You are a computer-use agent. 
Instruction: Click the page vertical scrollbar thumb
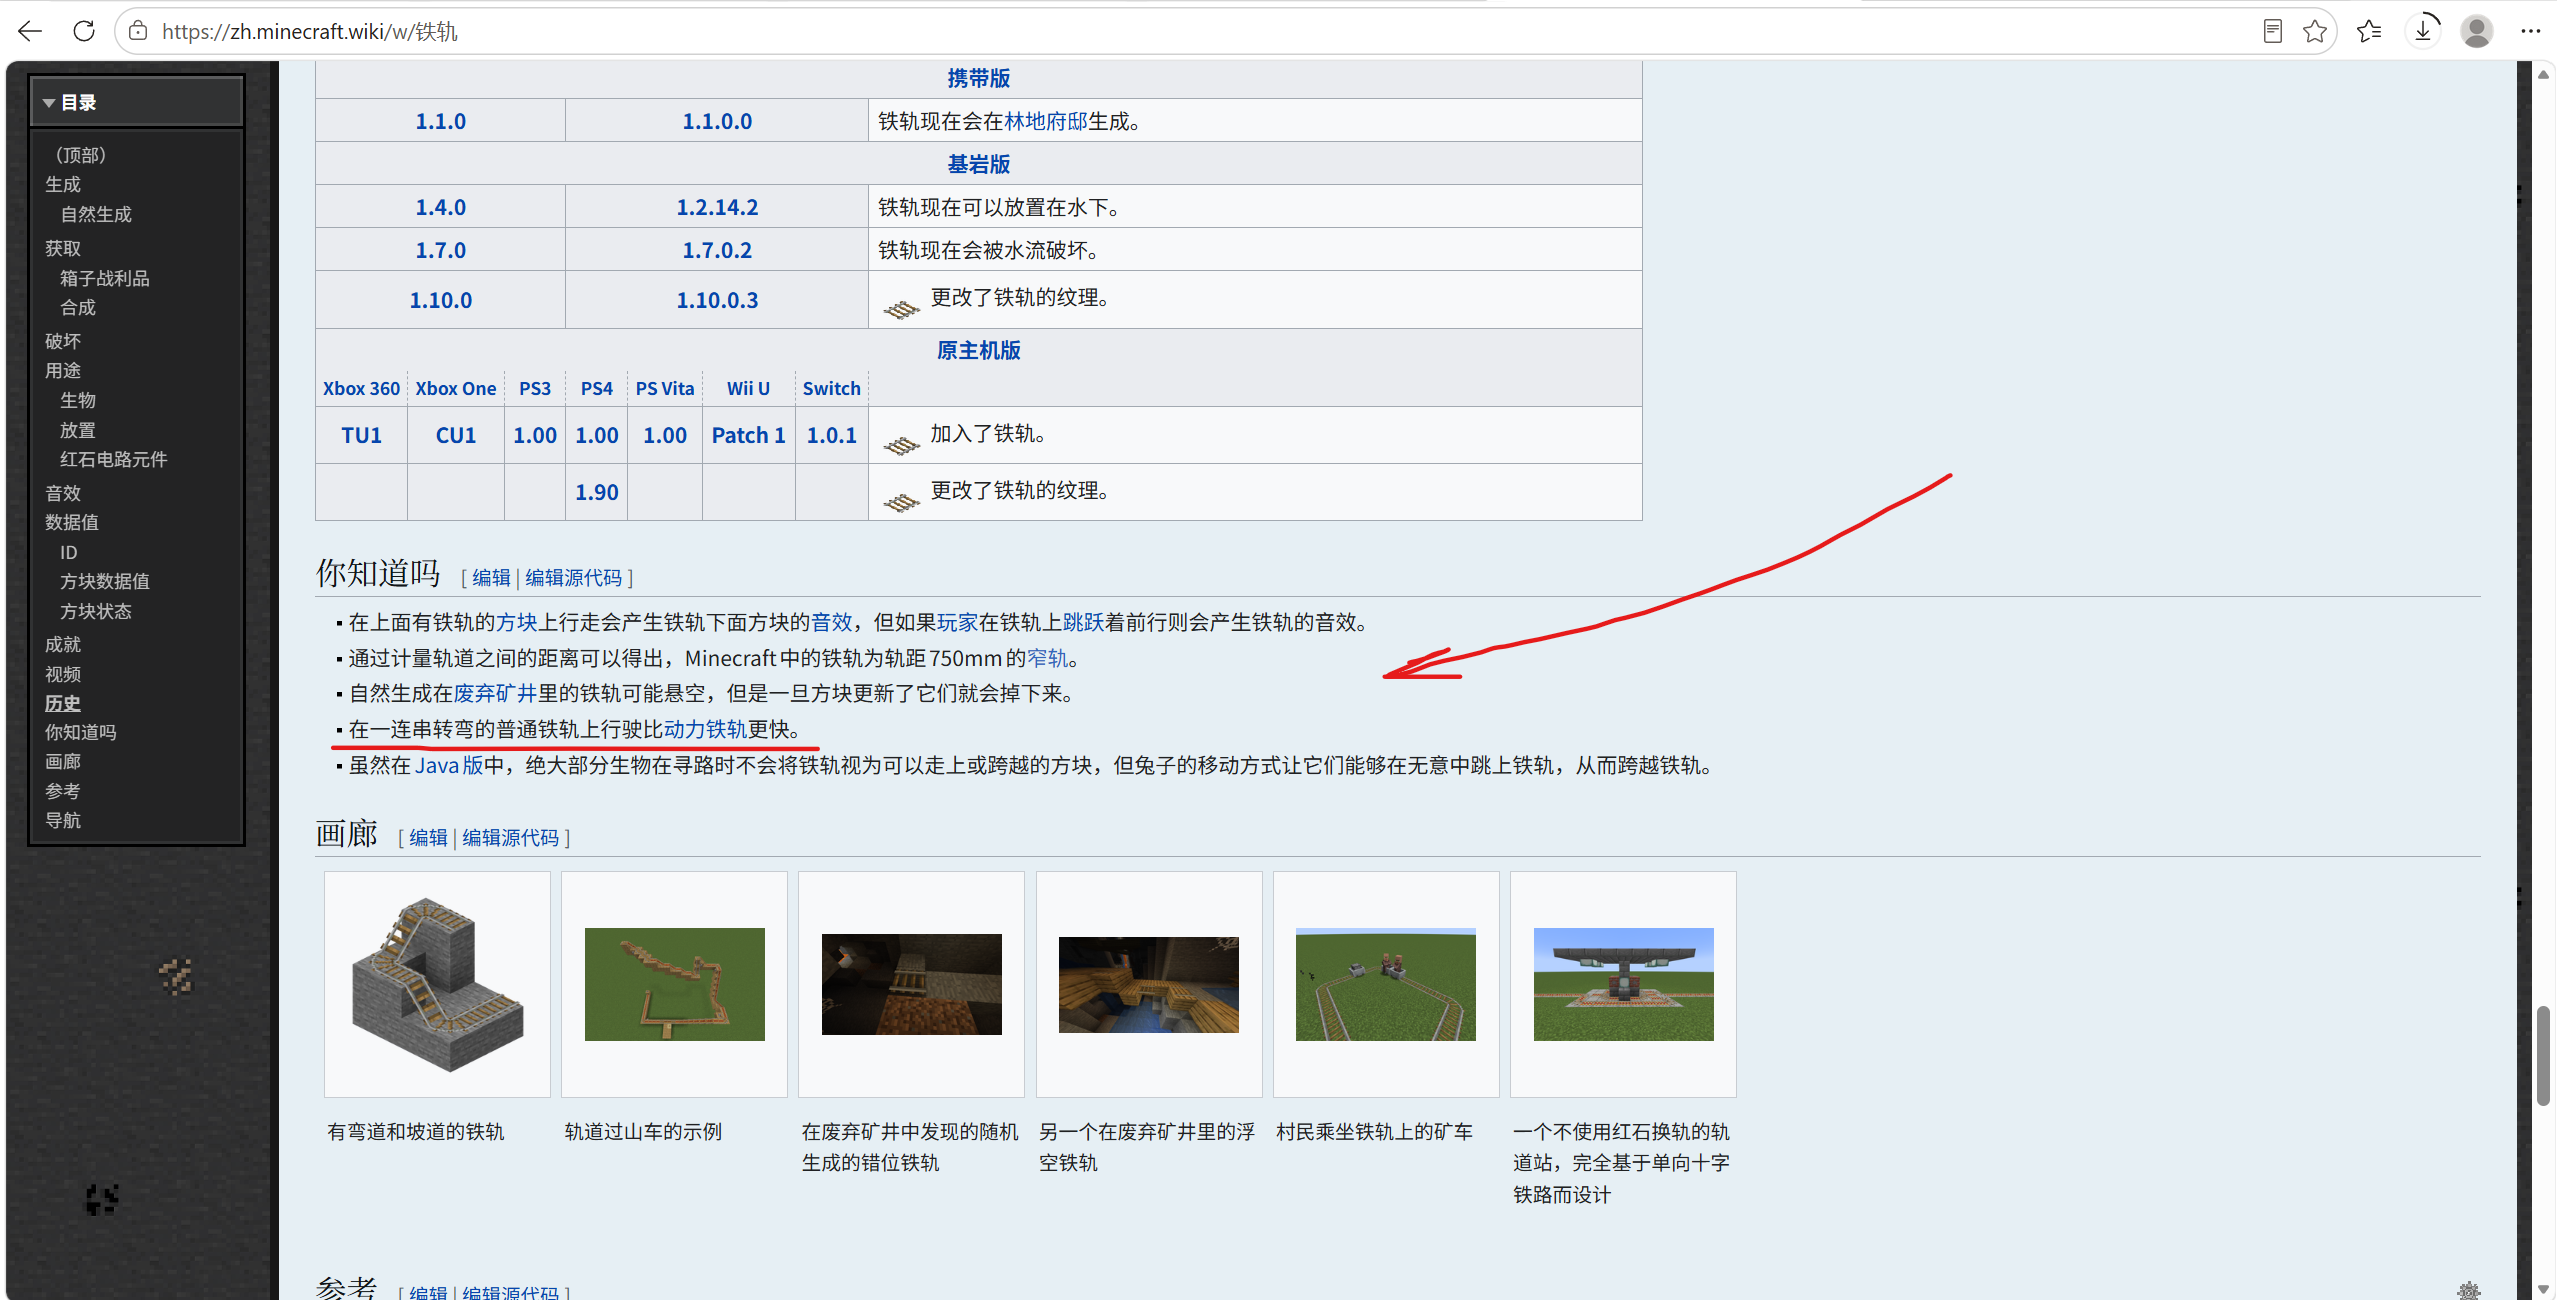(x=2543, y=1056)
